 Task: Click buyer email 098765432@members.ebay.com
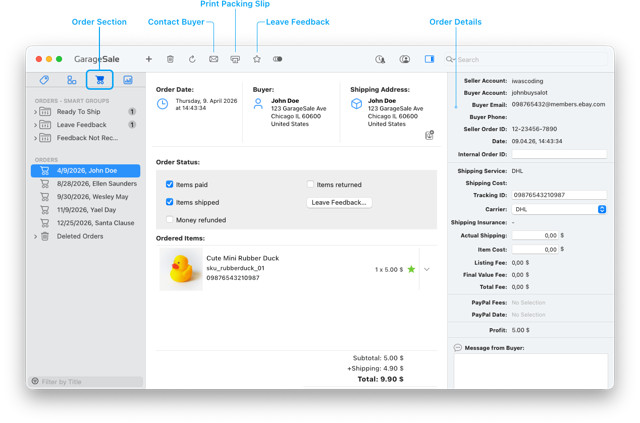(558, 105)
